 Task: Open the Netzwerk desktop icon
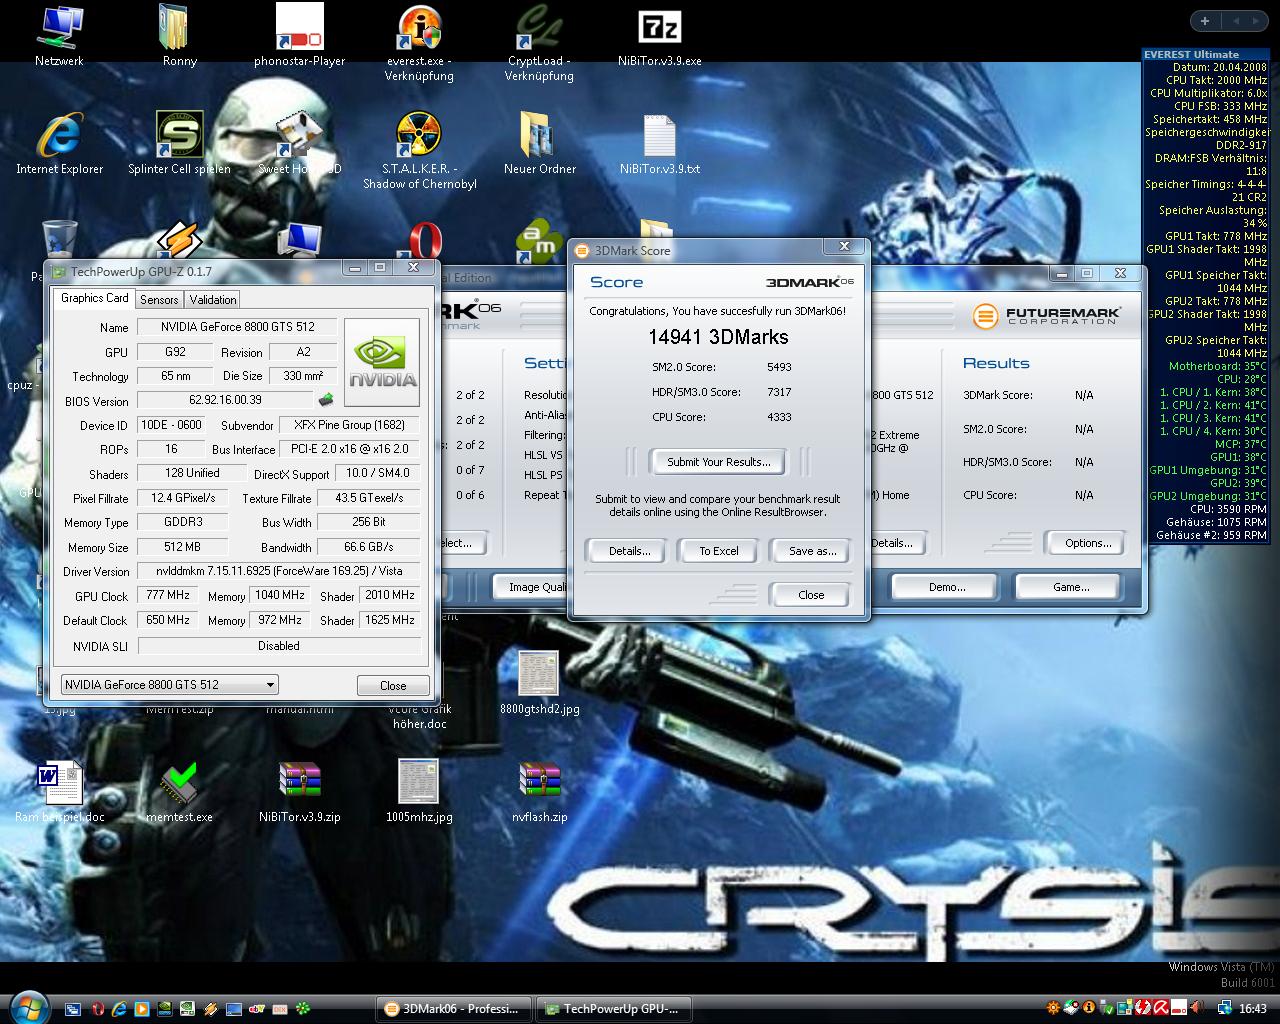59,35
